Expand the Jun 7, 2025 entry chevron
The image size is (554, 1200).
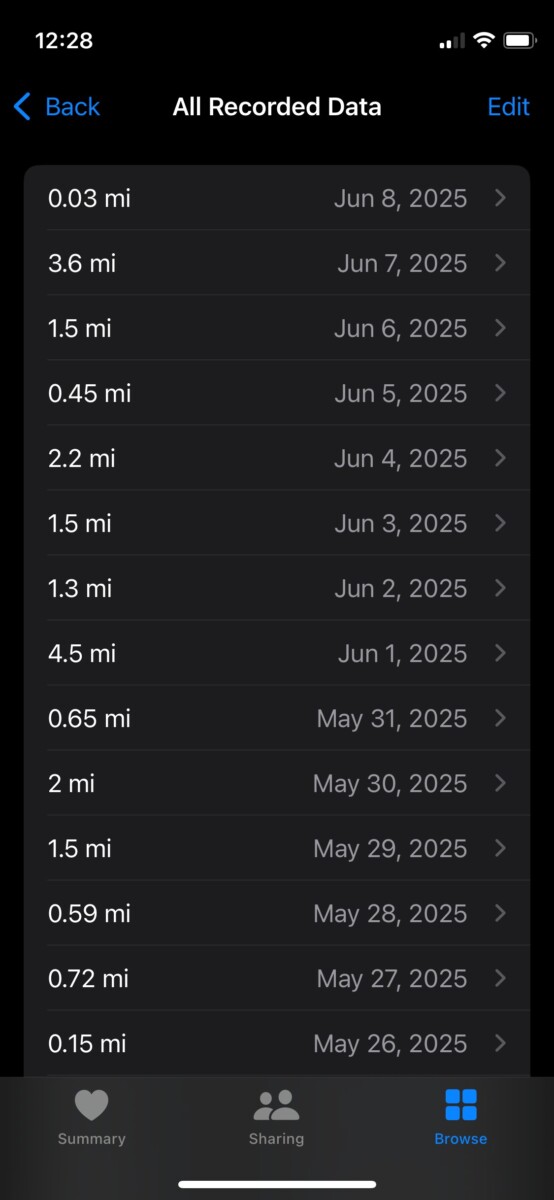coord(501,263)
